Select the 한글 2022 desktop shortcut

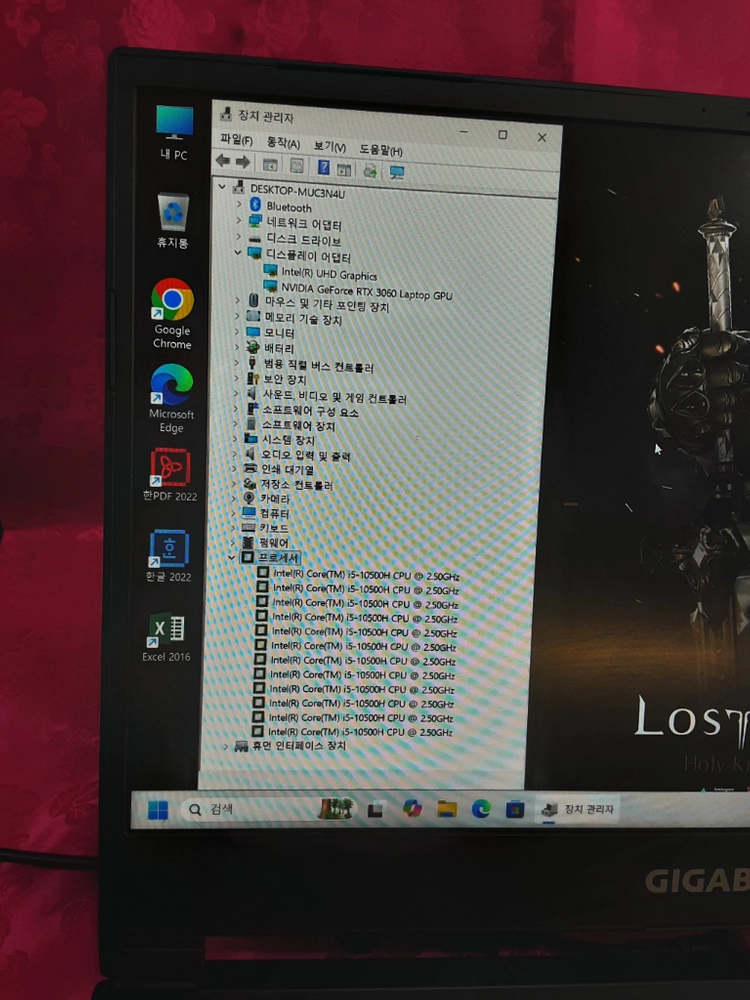168,555
